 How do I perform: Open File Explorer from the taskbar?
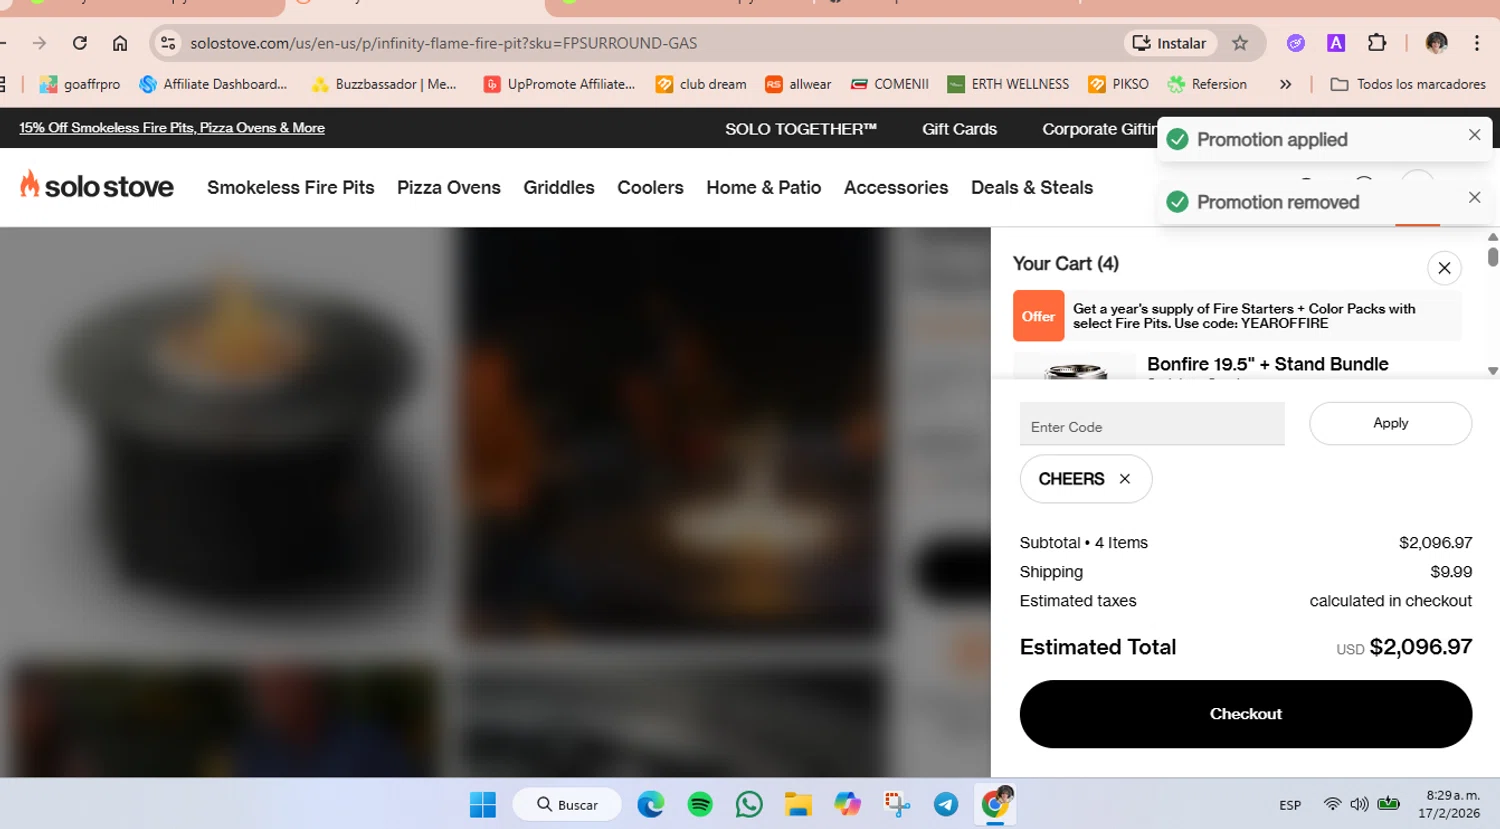click(x=798, y=804)
